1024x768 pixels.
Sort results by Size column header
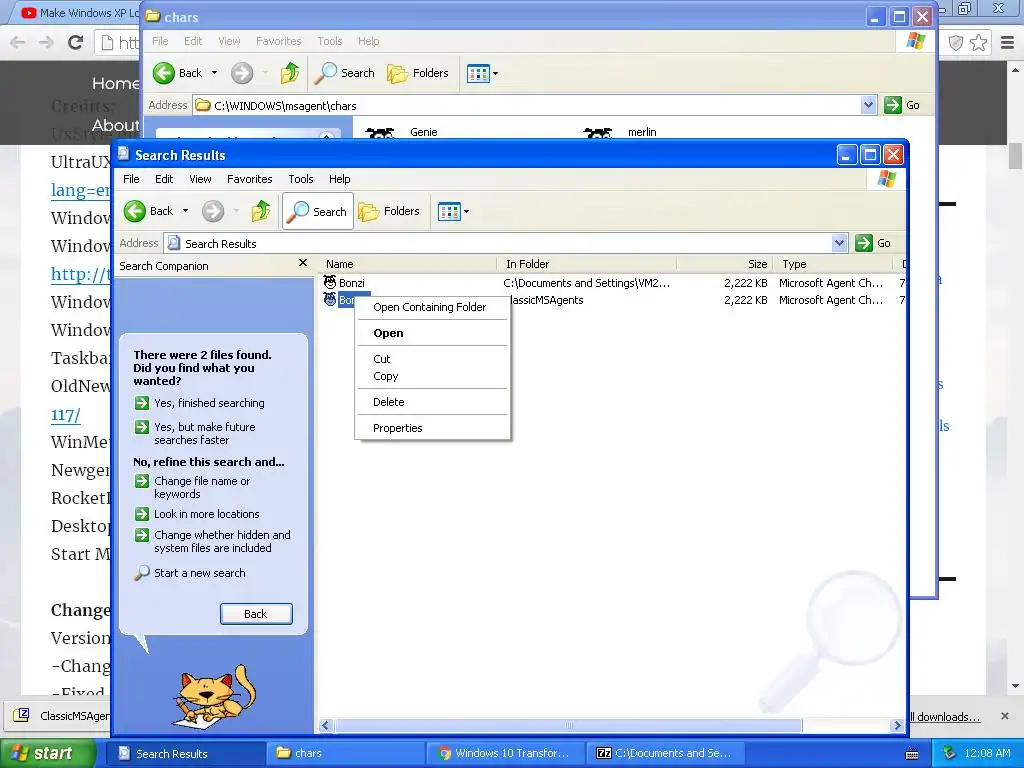coord(725,264)
